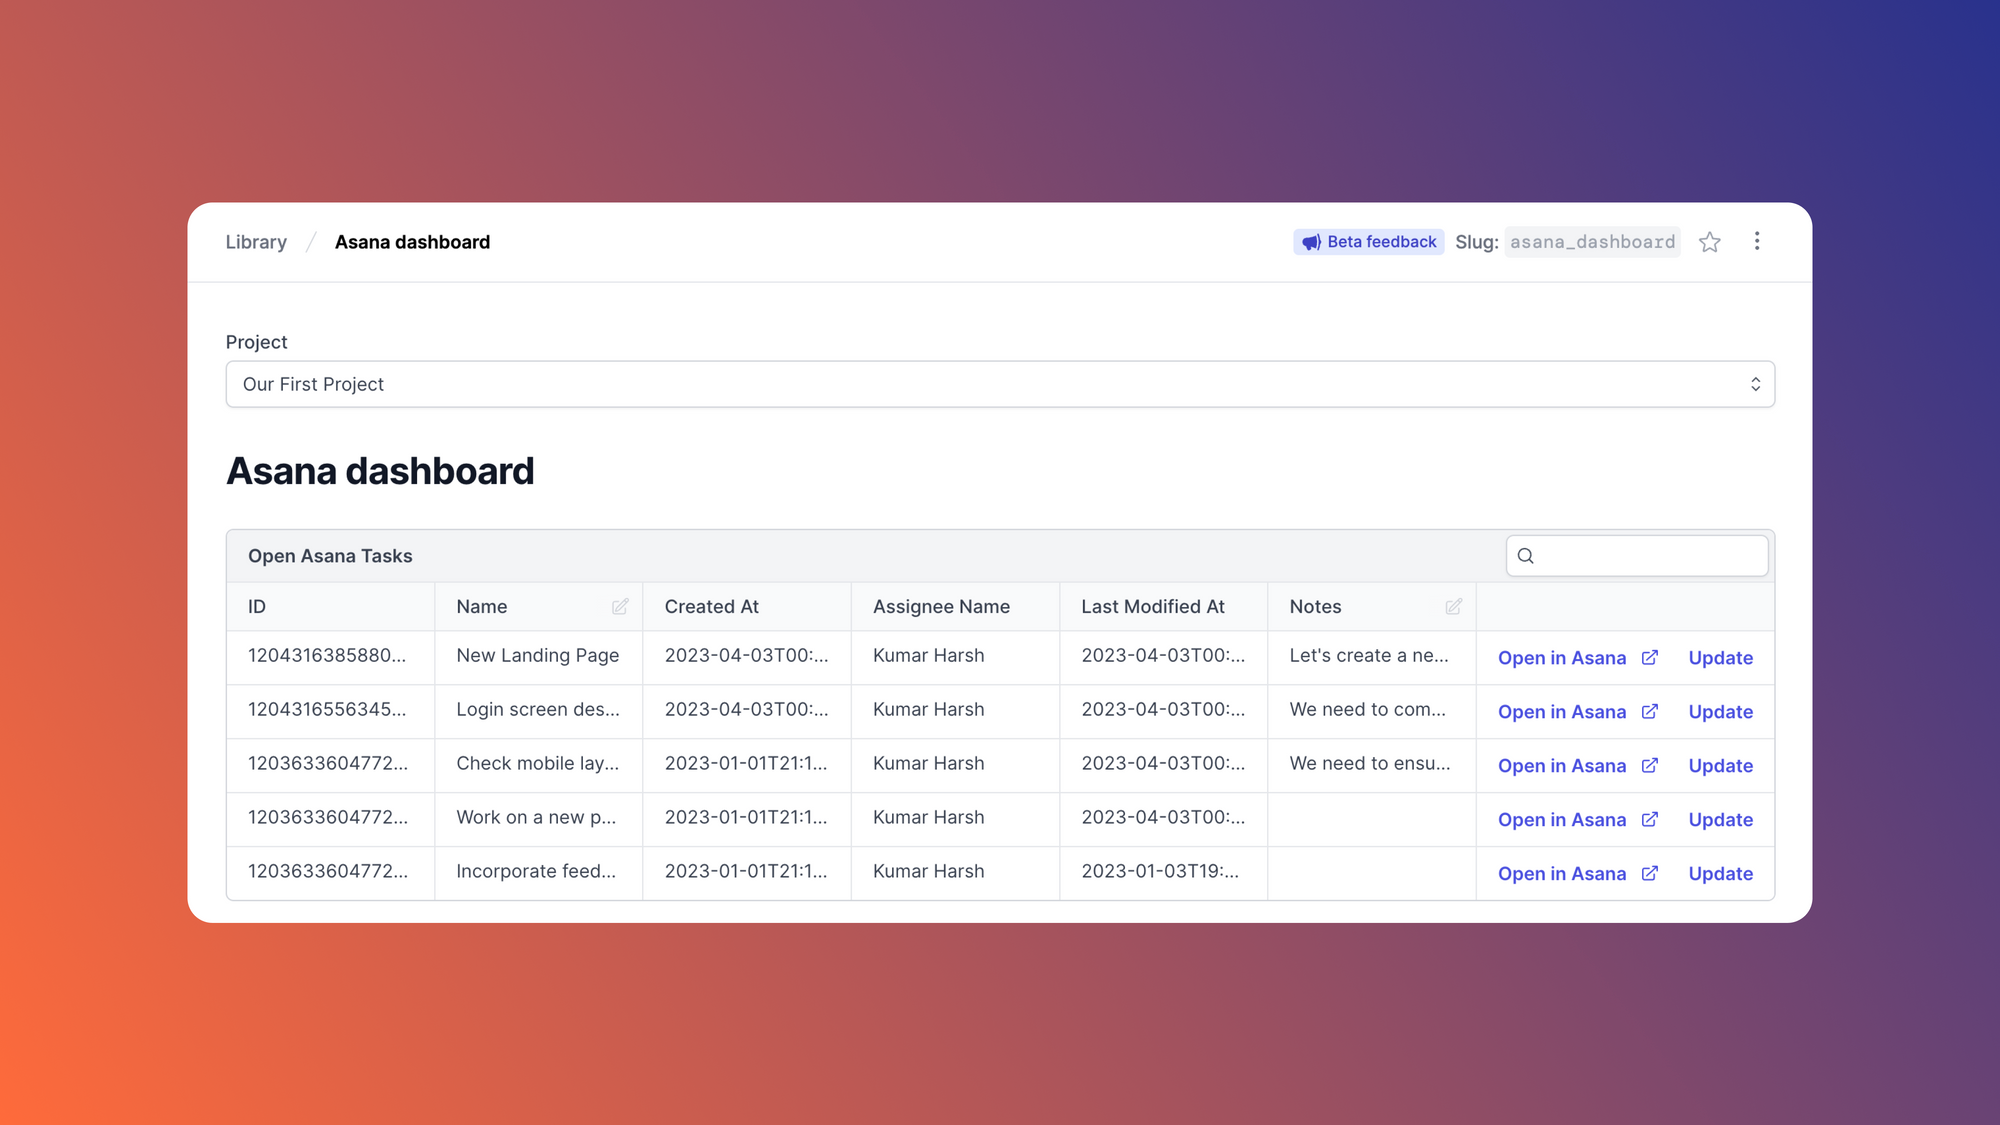The width and height of the screenshot is (2000, 1125).
Task: Click the search magnifier icon in the table
Action: click(x=1526, y=556)
